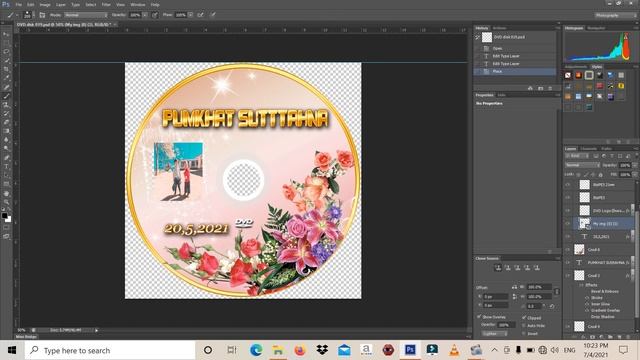Image resolution: width=640 pixels, height=360 pixels.
Task: Click the background color swatch
Action: (8, 219)
